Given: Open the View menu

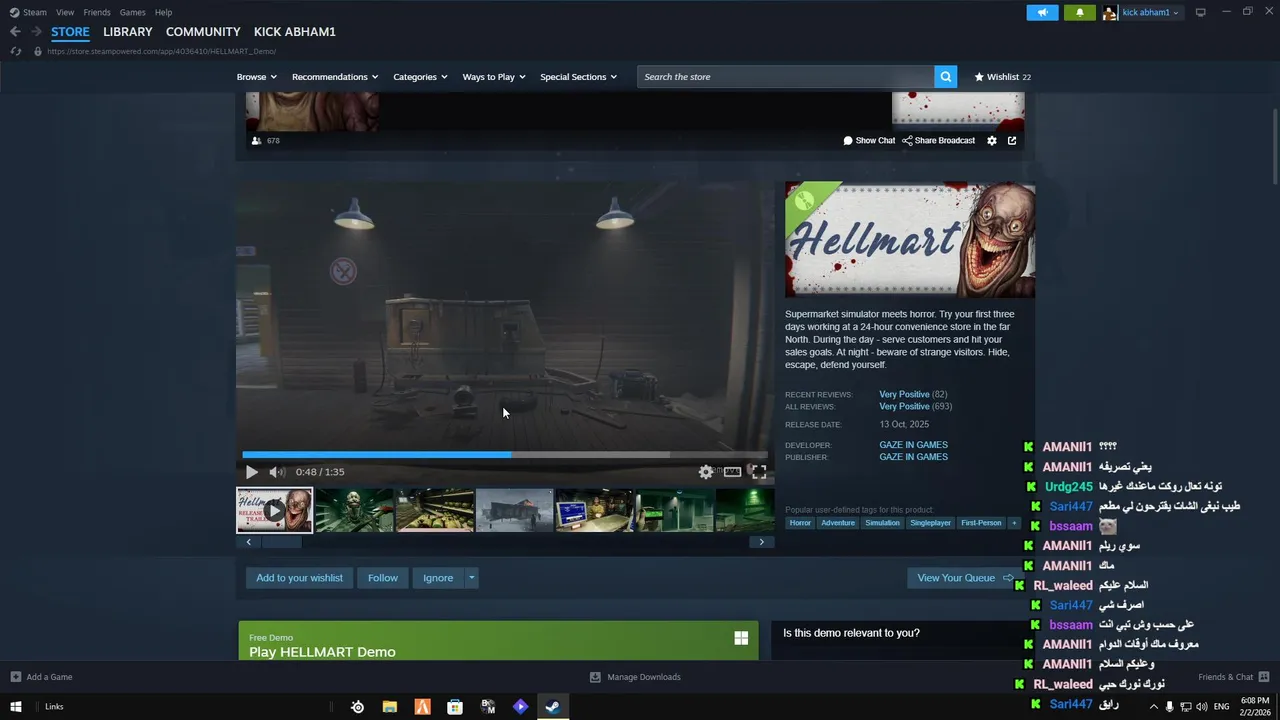Looking at the screenshot, I should pos(65,12).
